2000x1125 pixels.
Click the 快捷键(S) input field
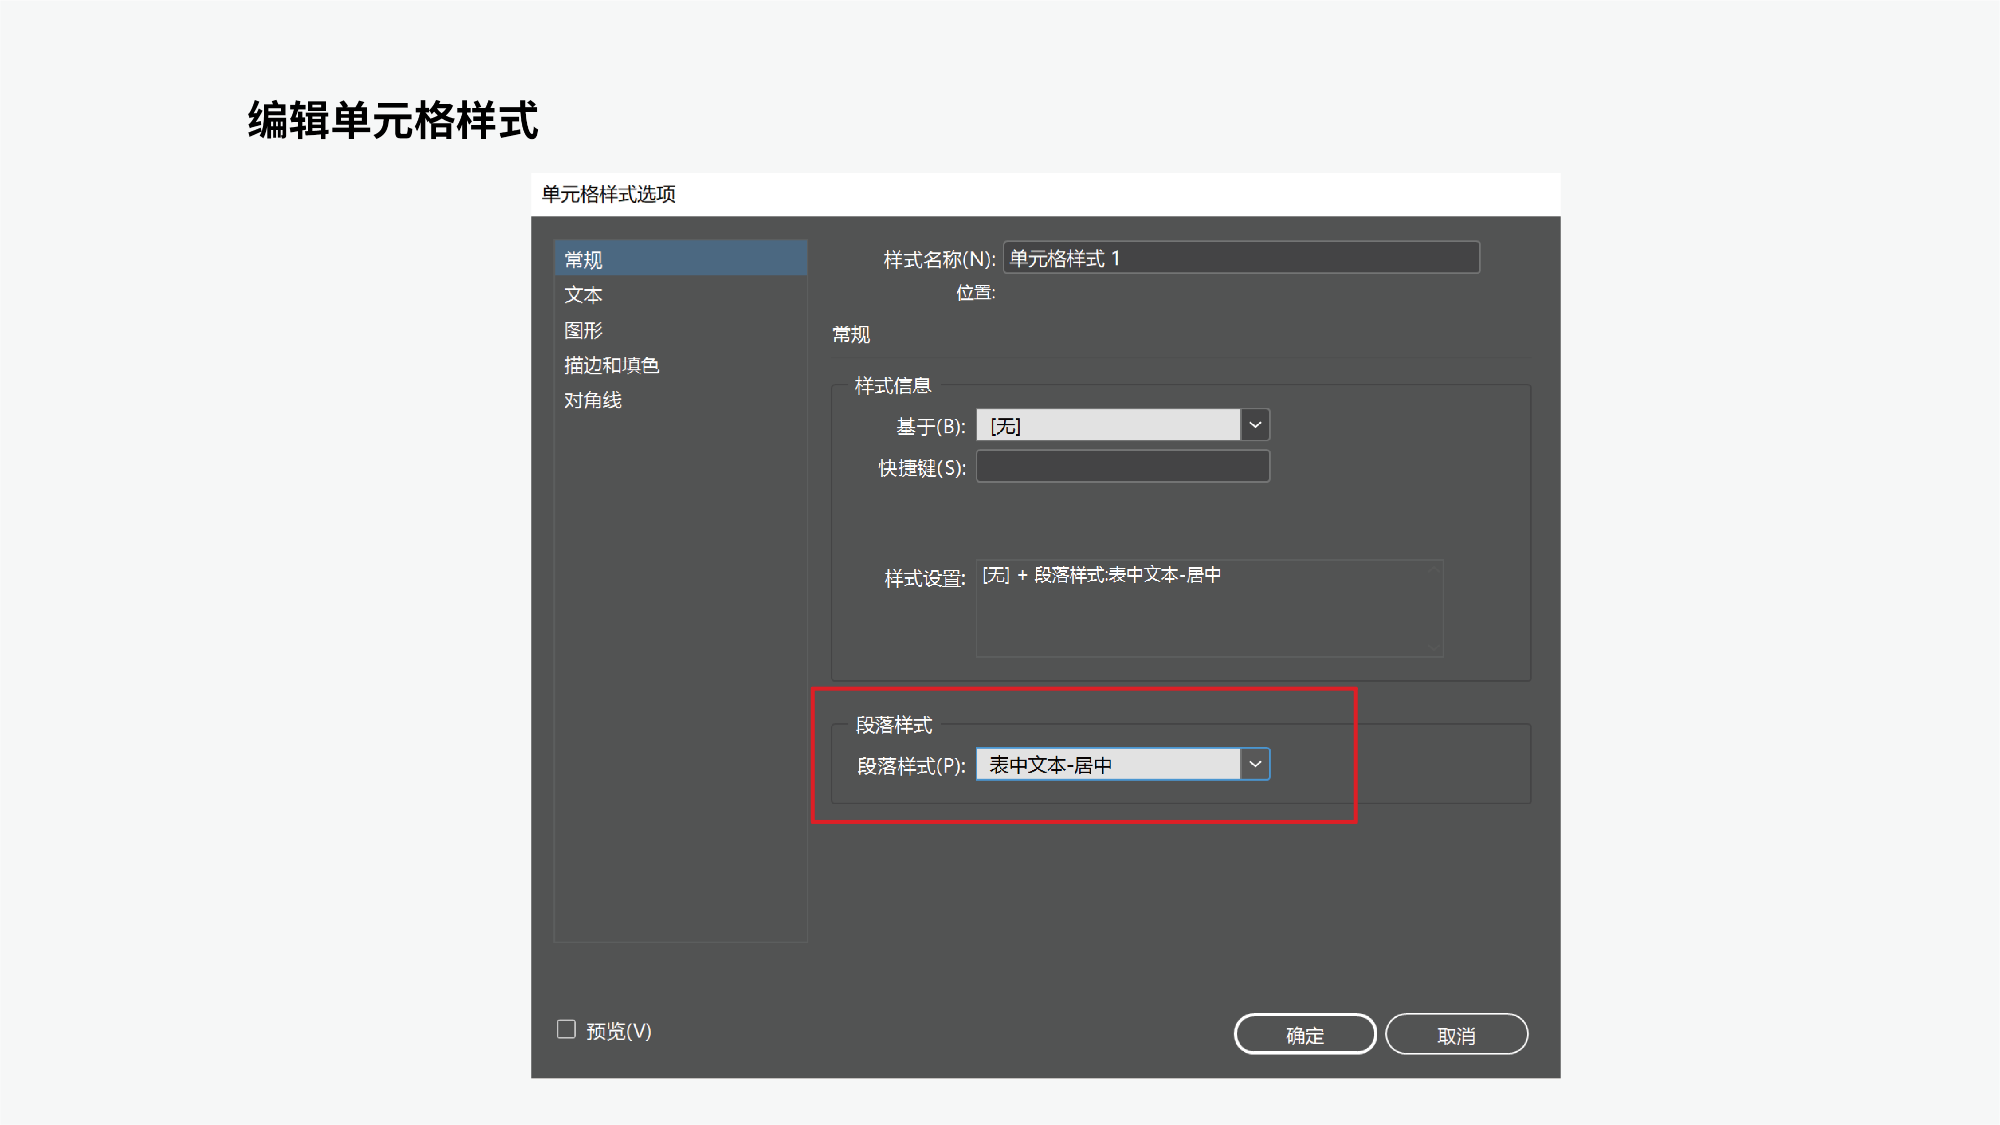pos(1123,466)
